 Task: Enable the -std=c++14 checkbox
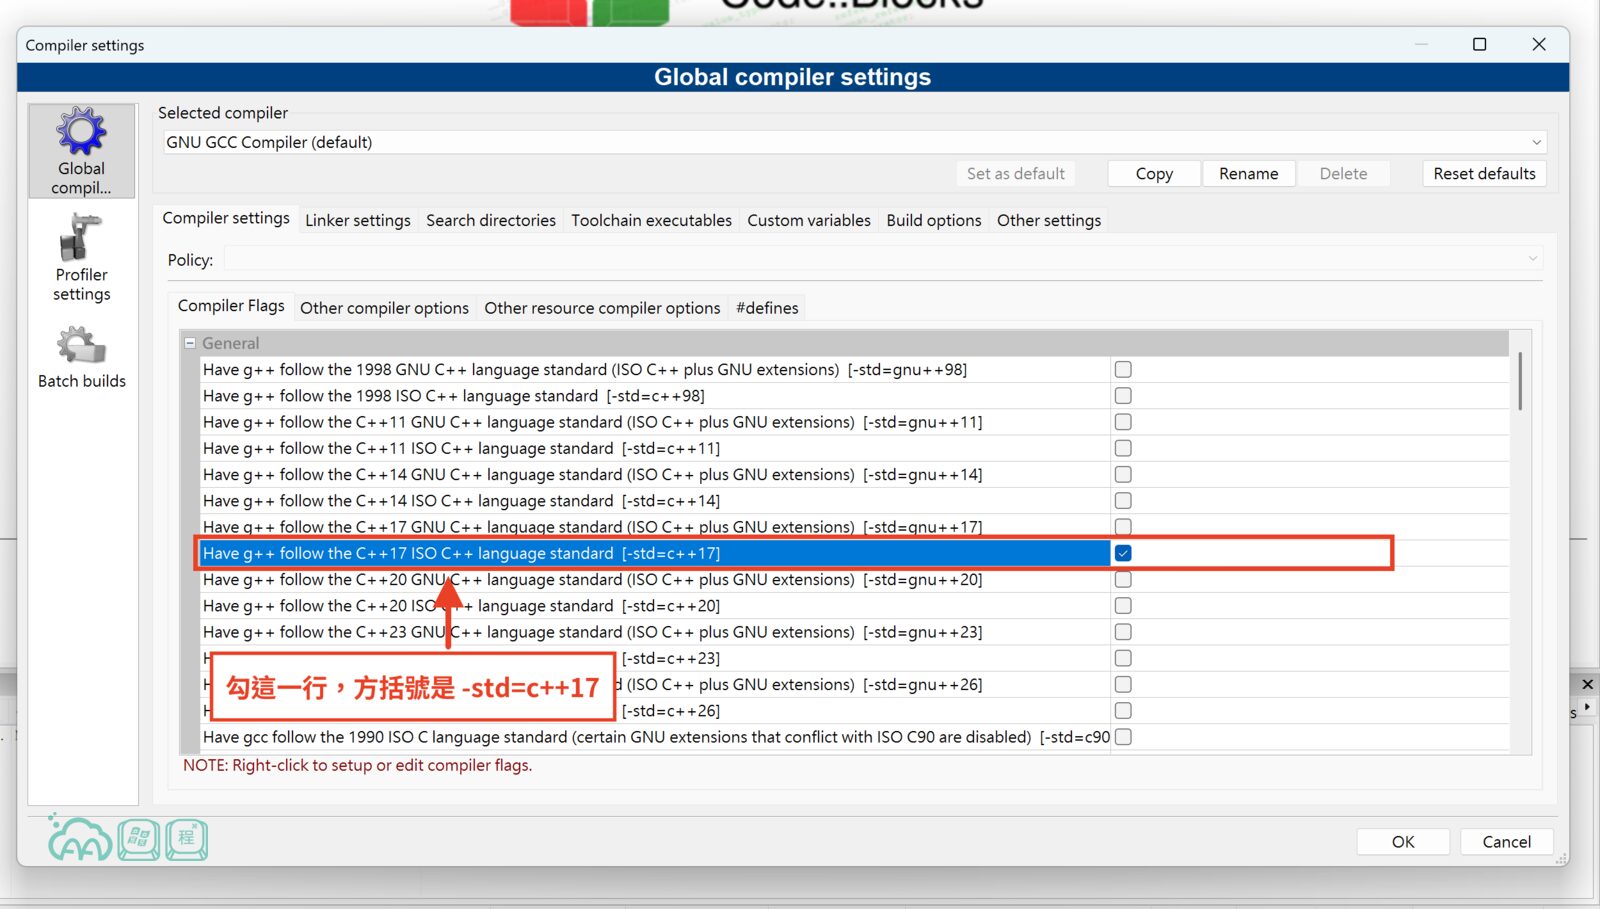(1123, 500)
